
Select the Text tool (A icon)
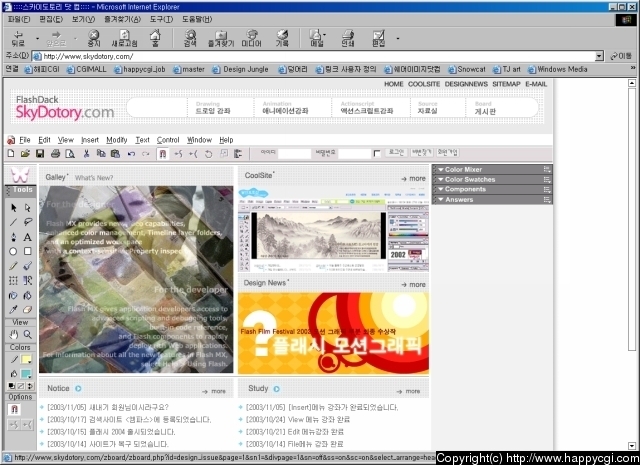(27, 237)
